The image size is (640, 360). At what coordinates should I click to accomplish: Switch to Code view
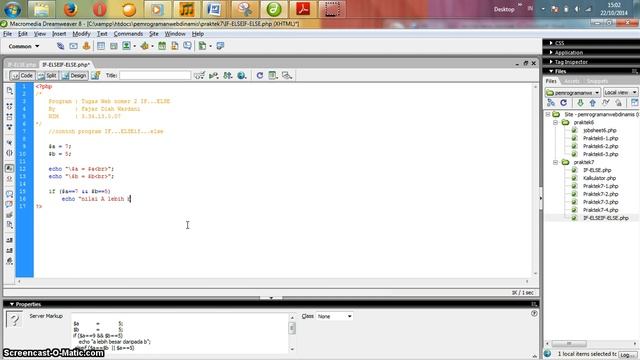pos(22,76)
